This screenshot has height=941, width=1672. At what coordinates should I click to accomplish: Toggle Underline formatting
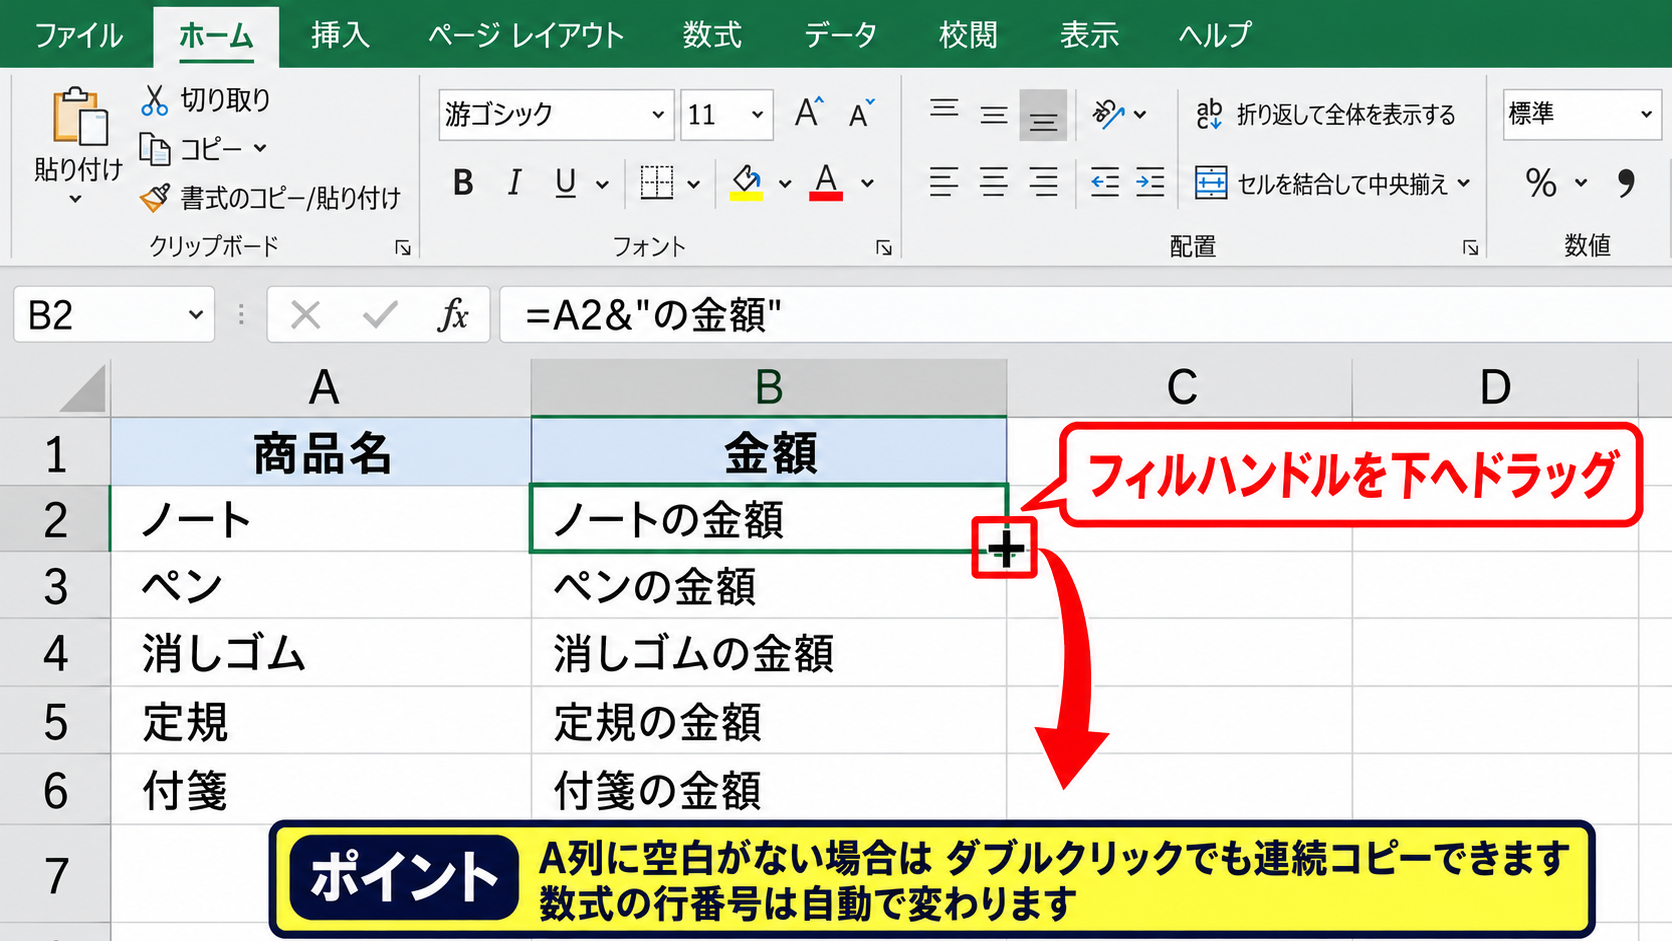tap(566, 183)
